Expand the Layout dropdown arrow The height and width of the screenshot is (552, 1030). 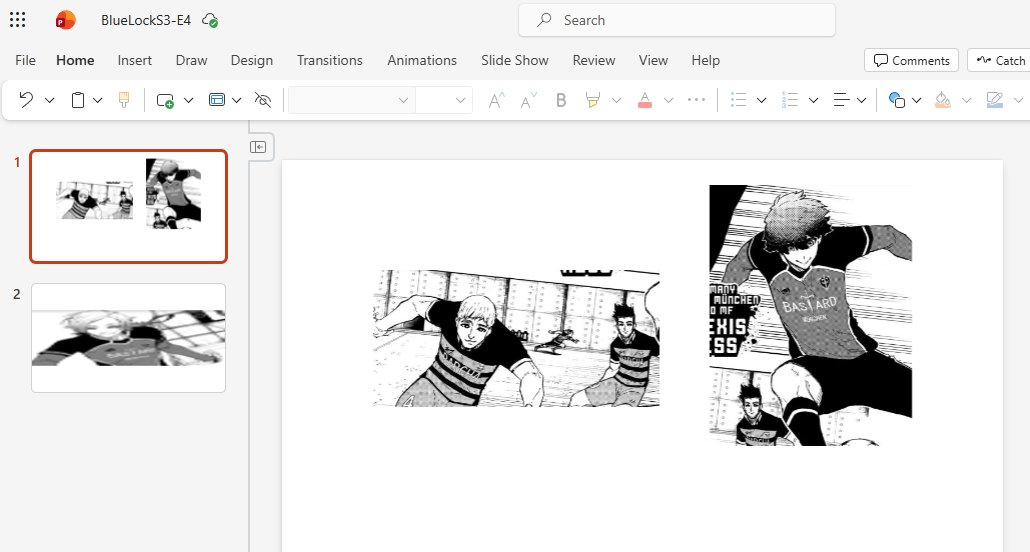click(236, 100)
